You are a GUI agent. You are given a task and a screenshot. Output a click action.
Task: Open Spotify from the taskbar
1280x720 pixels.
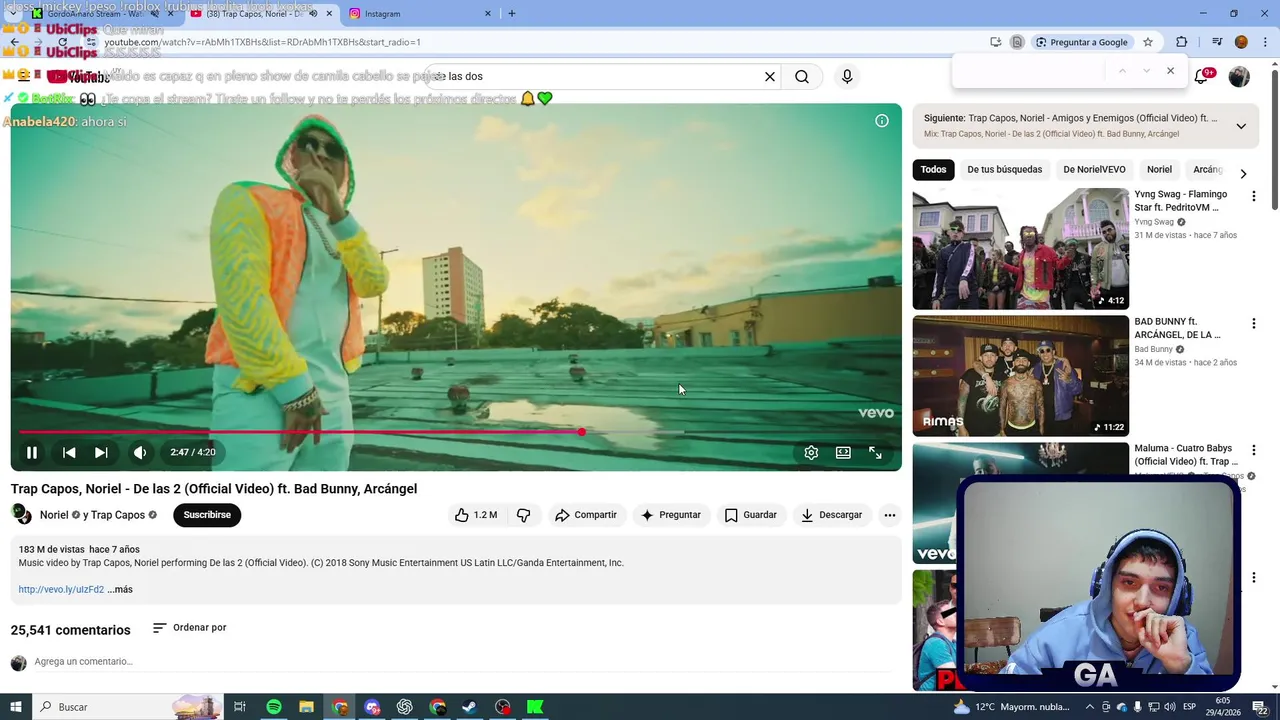click(x=274, y=707)
